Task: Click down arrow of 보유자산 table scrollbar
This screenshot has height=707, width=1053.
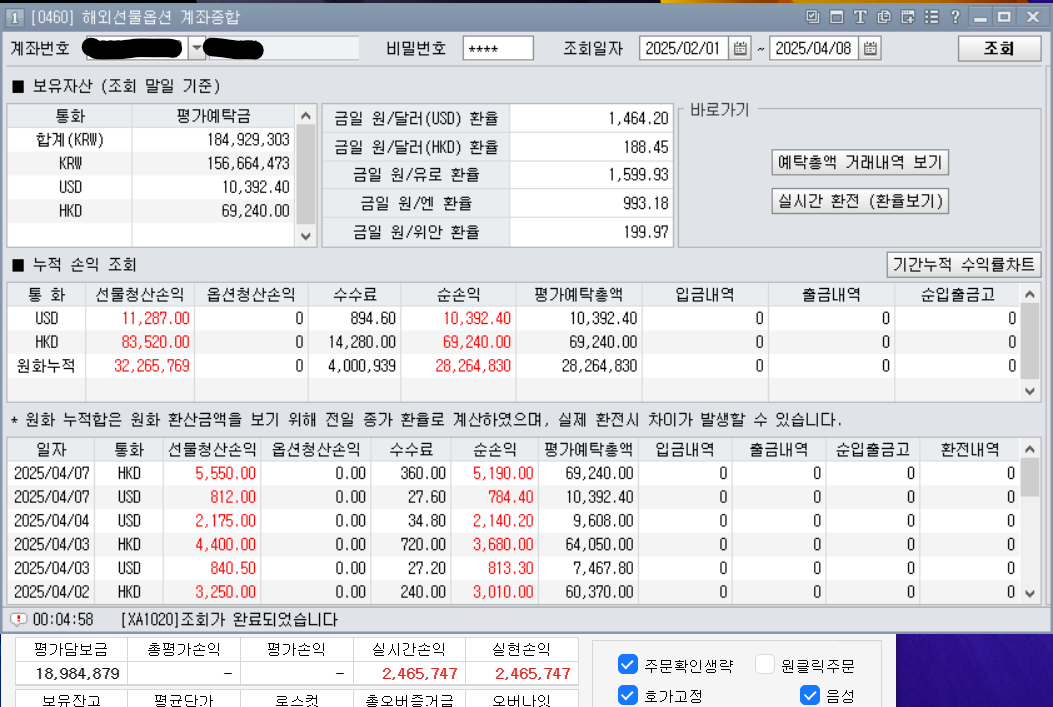Action: coord(306,236)
